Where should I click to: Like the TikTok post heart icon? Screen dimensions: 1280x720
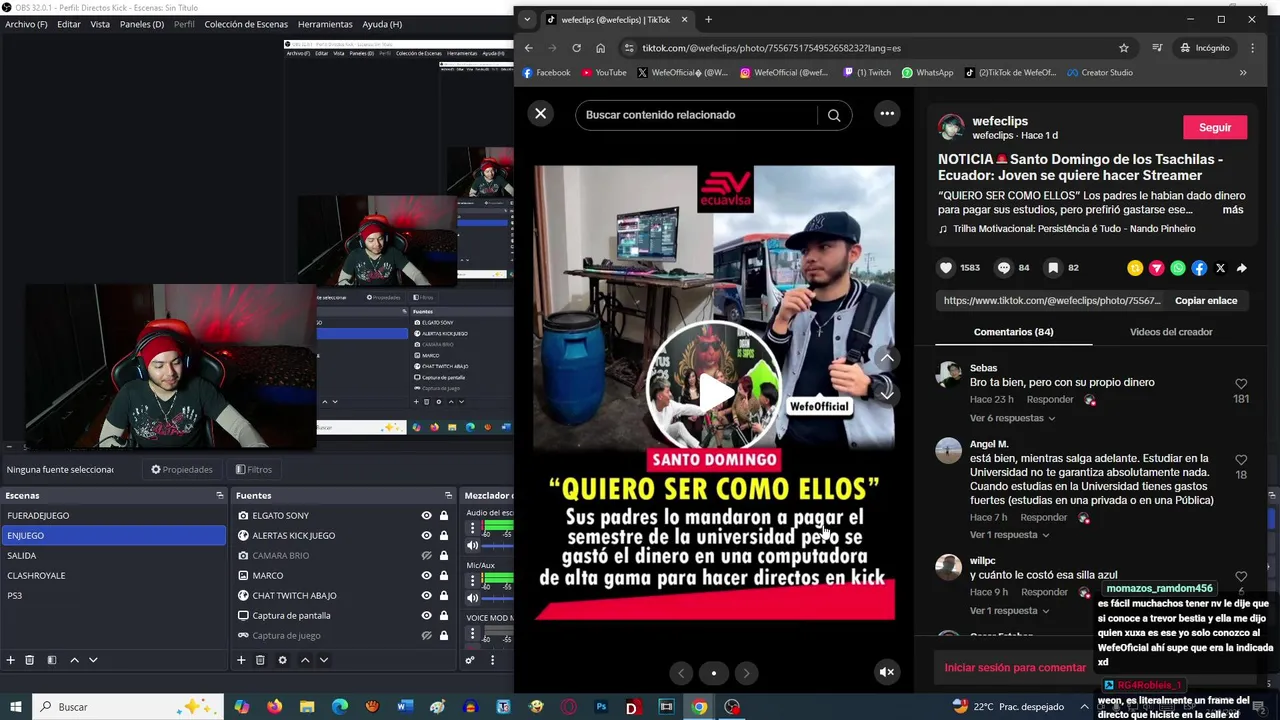[946, 268]
